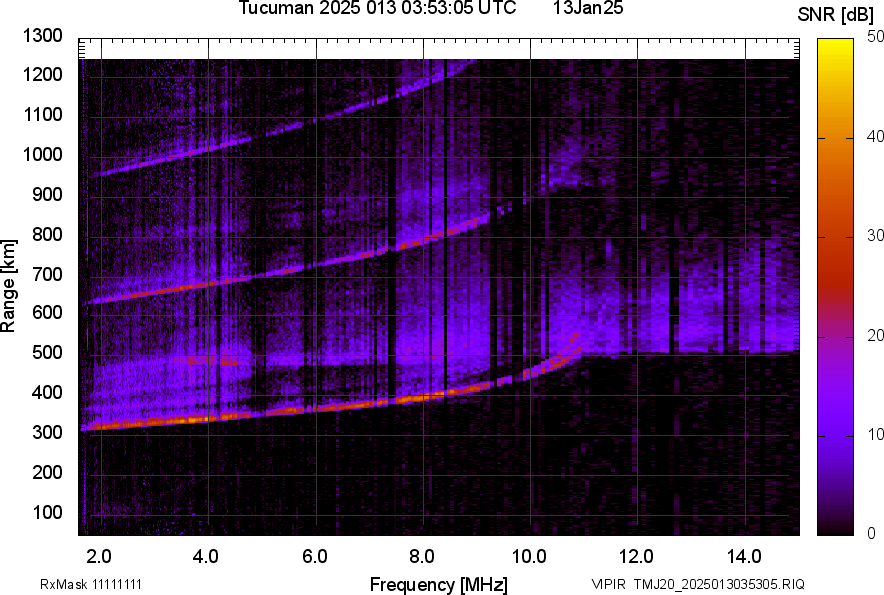884x595 pixels.
Task: Click the 100 range axis tick label
Action: pyautogui.click(x=51, y=512)
